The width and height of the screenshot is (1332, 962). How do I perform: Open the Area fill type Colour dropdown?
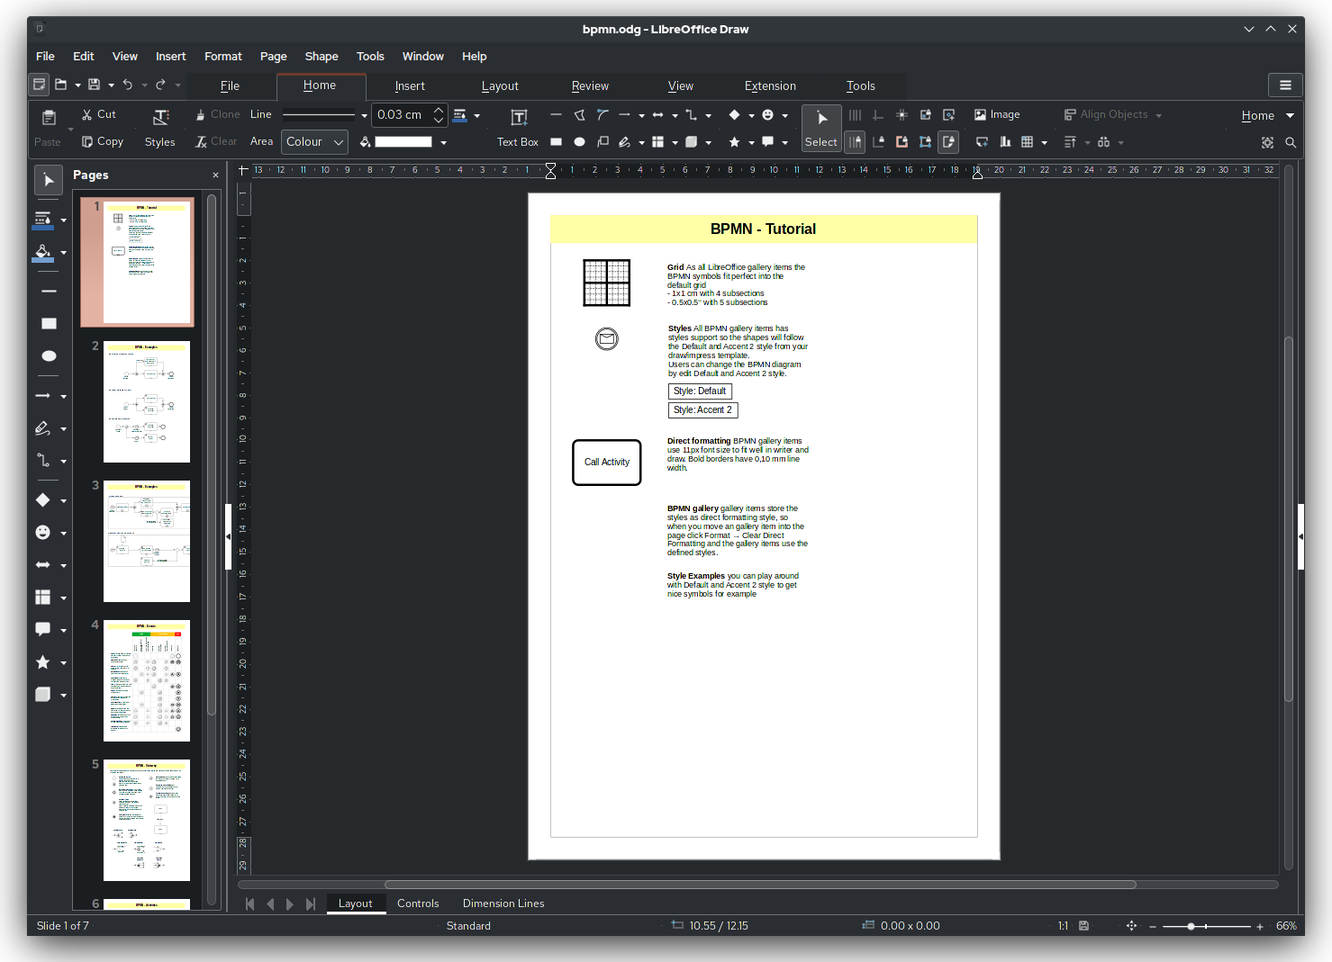click(x=314, y=142)
